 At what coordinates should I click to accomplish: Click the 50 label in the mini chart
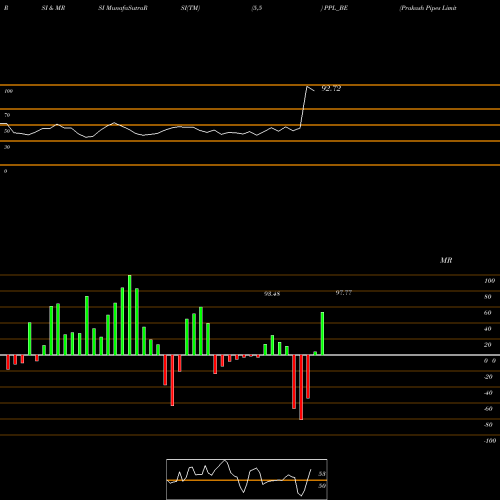pos(322,486)
